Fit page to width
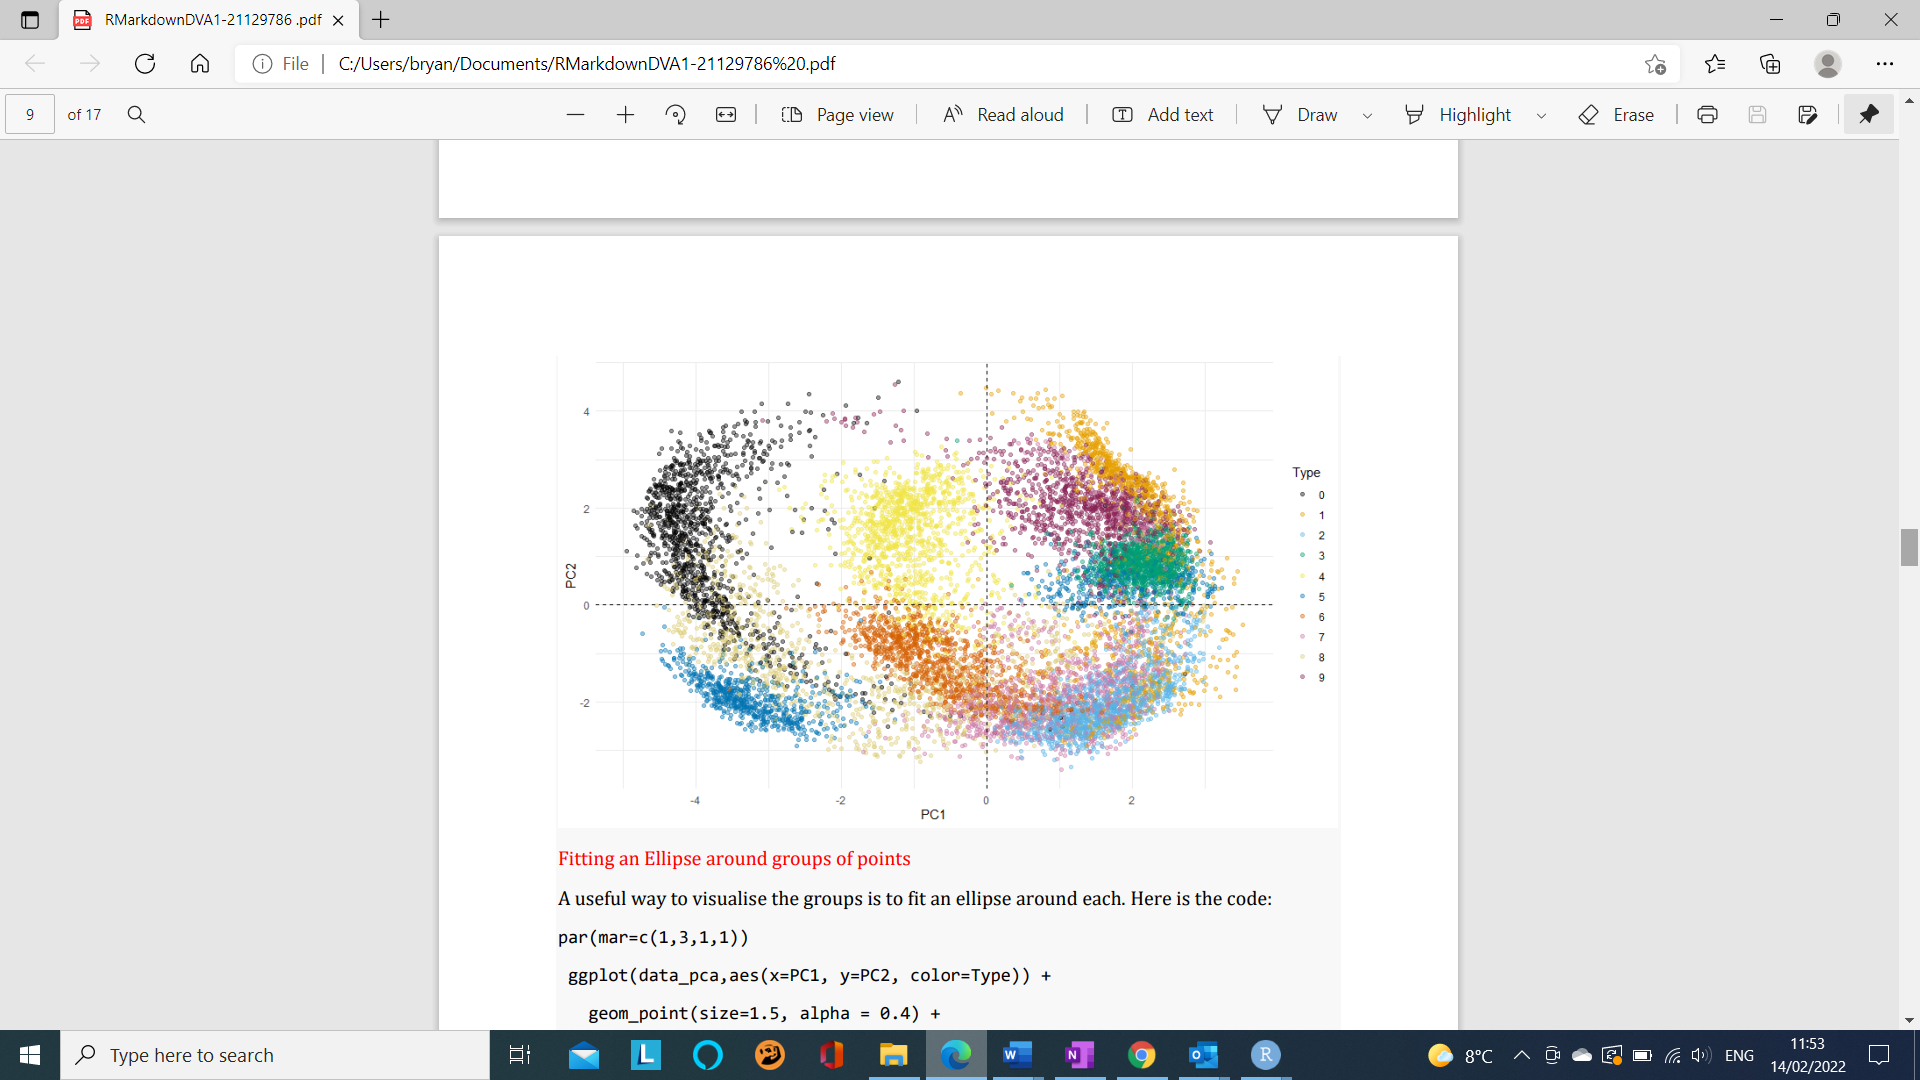 click(x=727, y=114)
